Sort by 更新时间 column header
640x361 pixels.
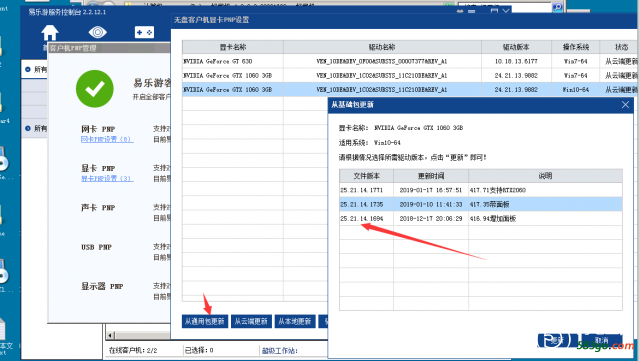[431, 176]
